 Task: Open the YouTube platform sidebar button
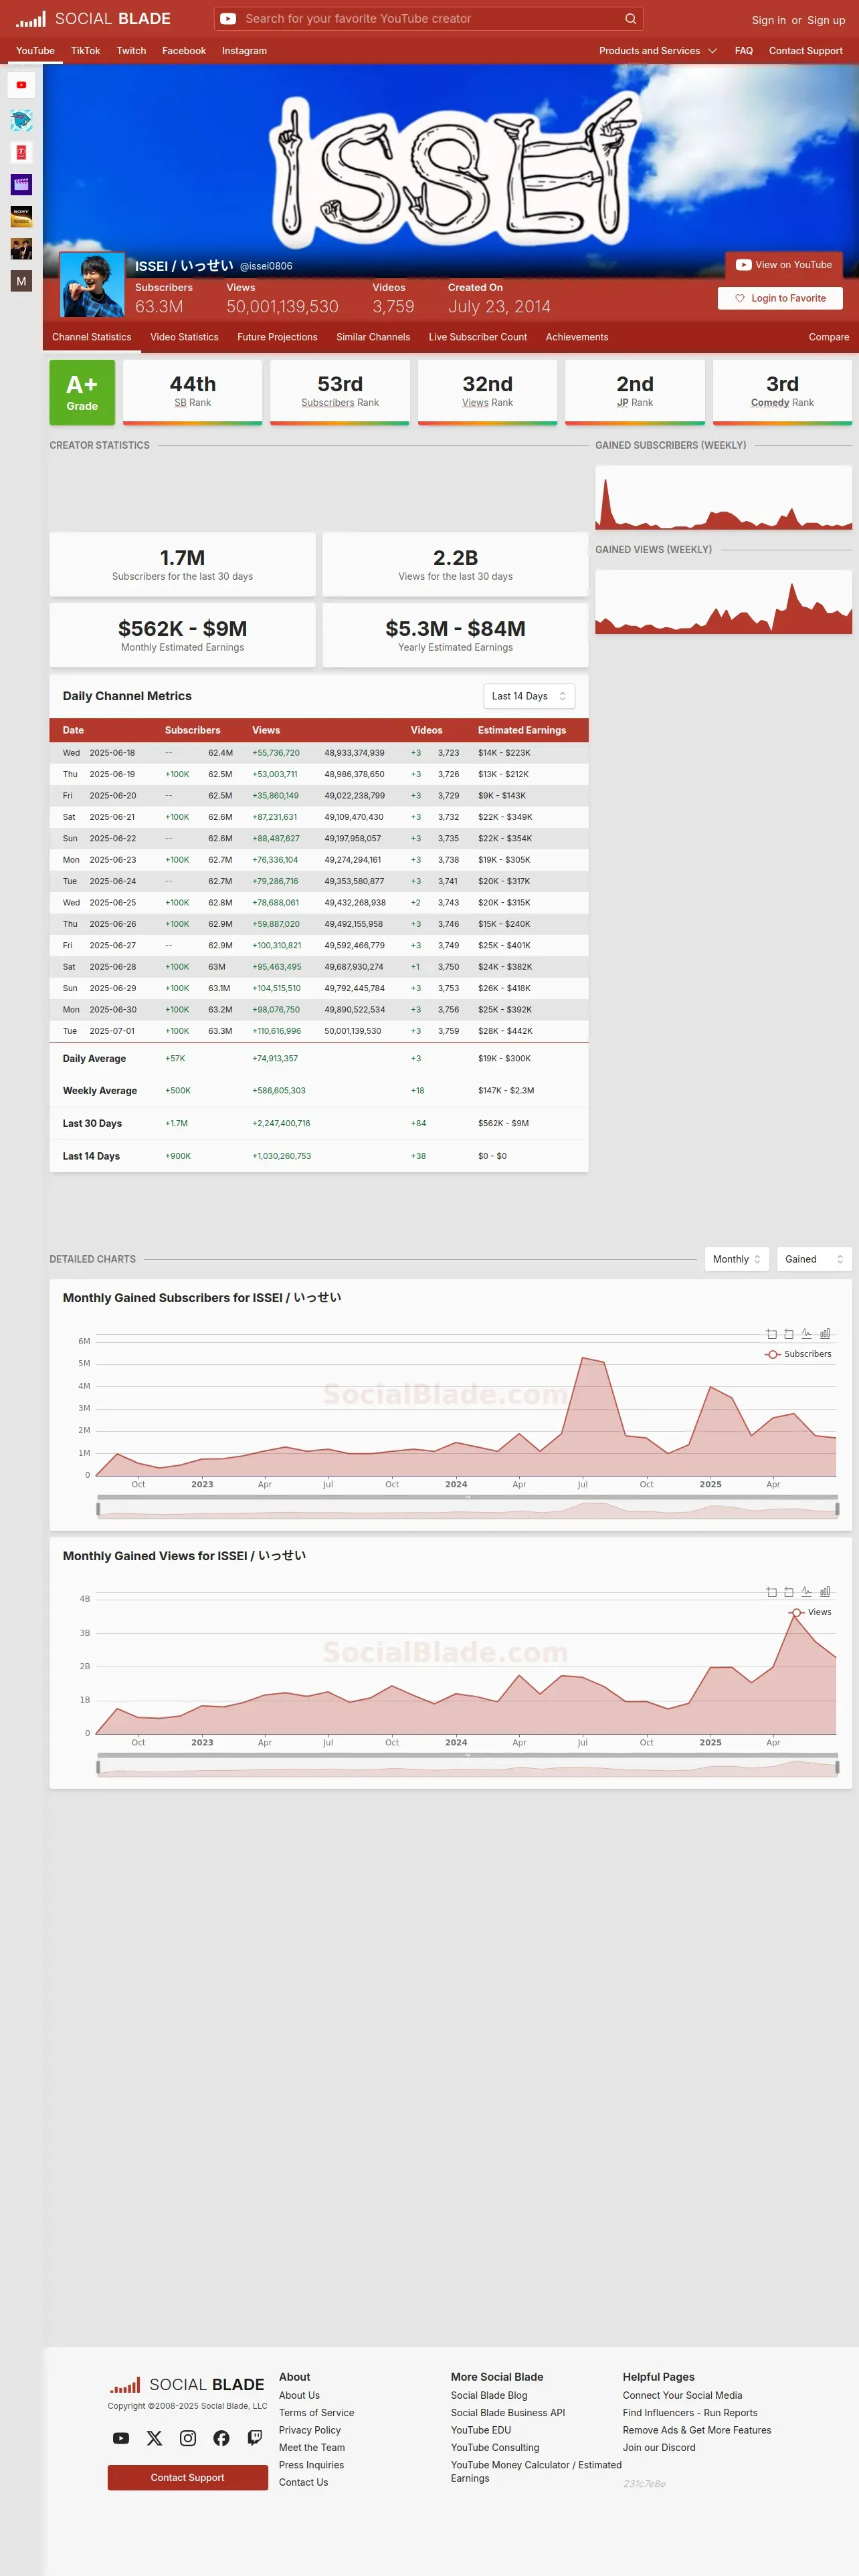tap(21, 85)
